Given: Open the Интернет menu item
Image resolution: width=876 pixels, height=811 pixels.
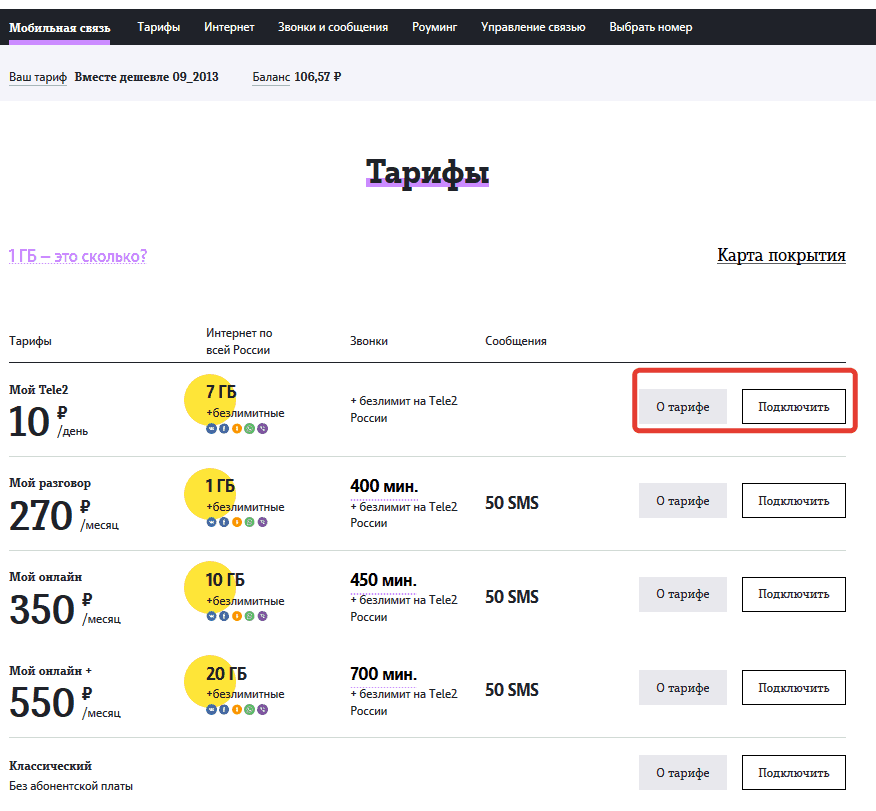Looking at the screenshot, I should tap(229, 27).
